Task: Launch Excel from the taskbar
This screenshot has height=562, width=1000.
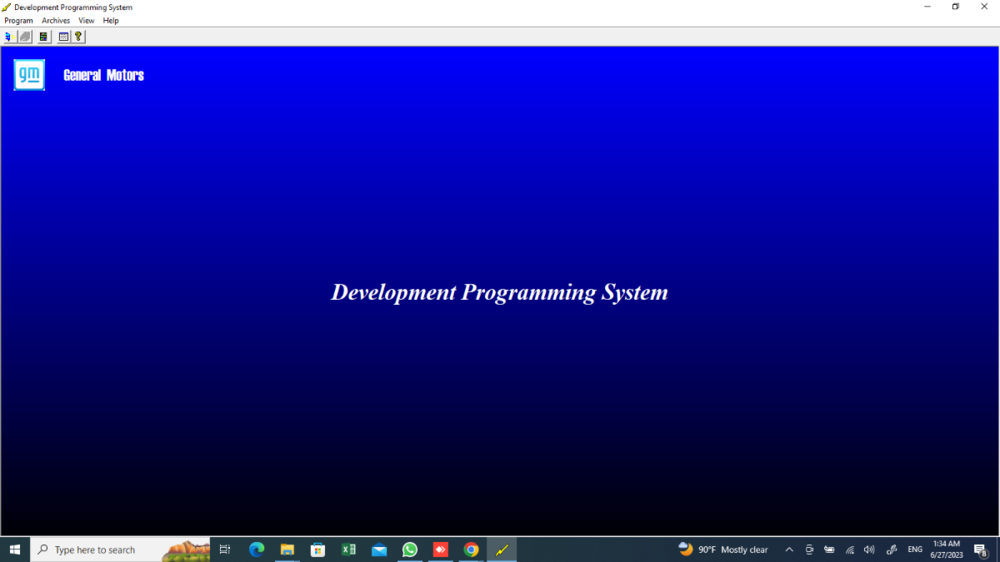Action: (348, 549)
